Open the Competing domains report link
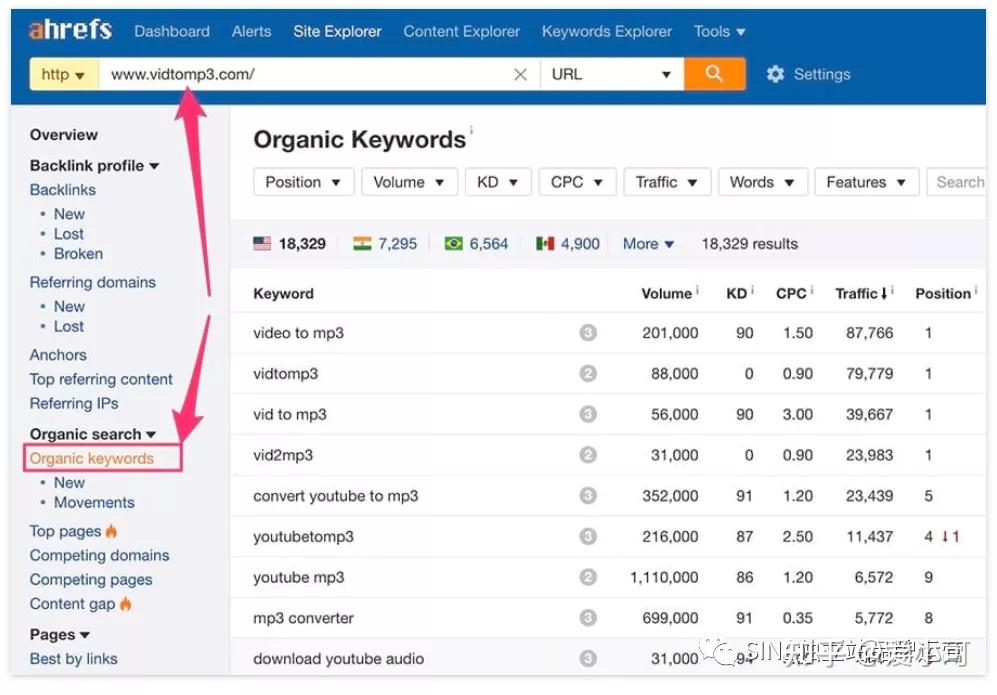The width and height of the screenshot is (997, 695). pyautogui.click(x=99, y=555)
